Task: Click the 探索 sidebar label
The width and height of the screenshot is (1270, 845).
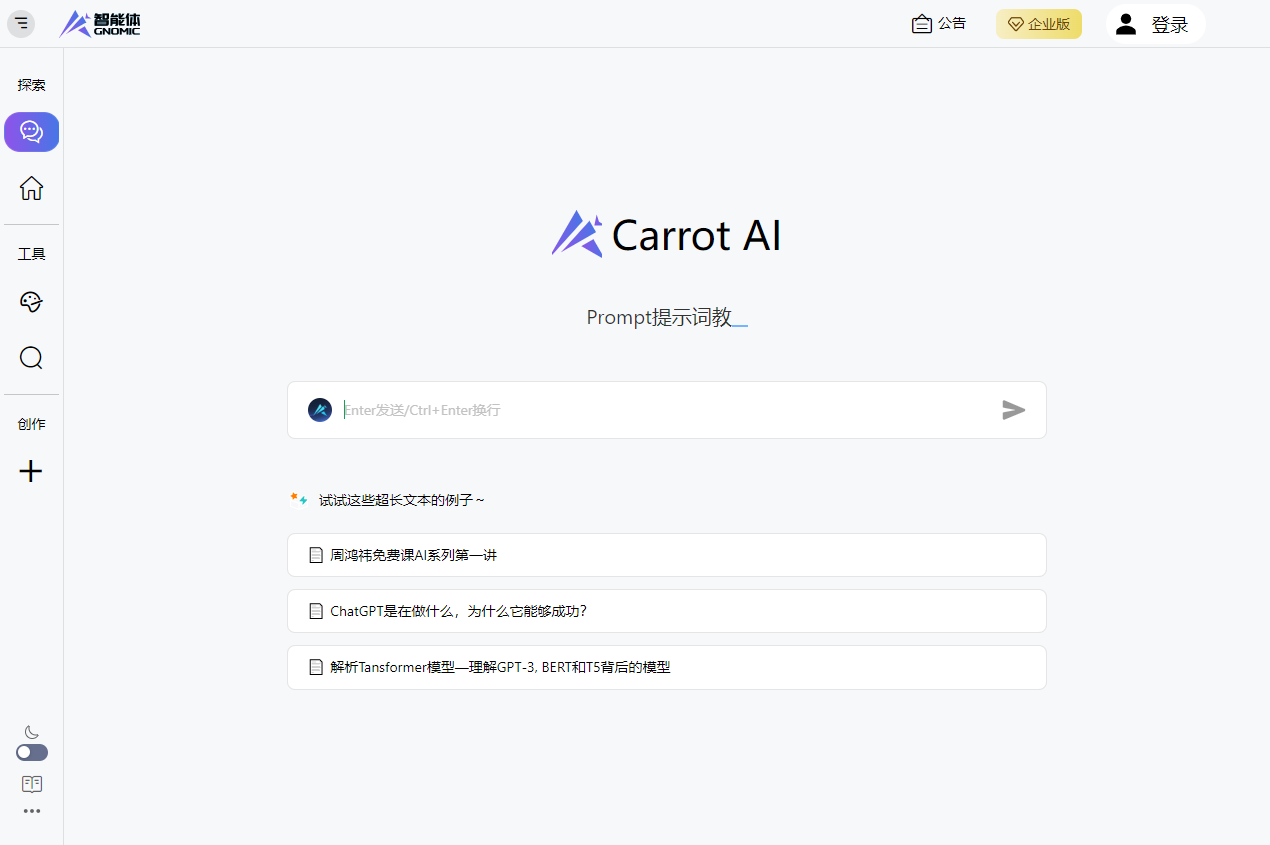Action: [x=32, y=85]
